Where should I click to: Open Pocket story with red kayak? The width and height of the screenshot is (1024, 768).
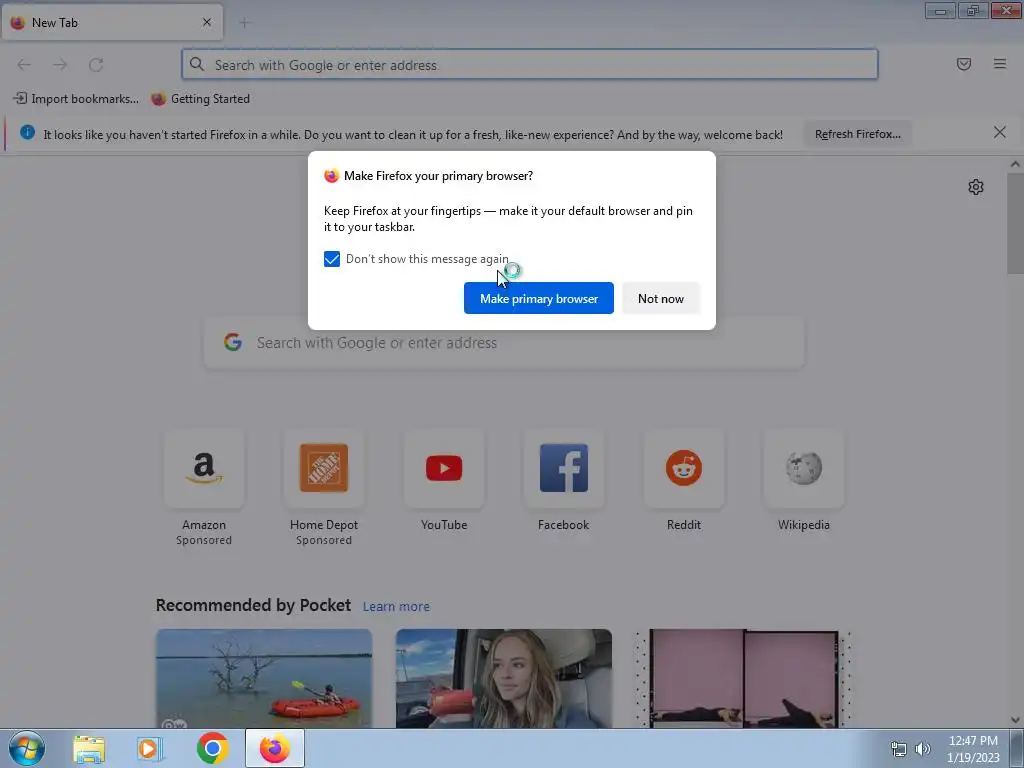pos(264,679)
